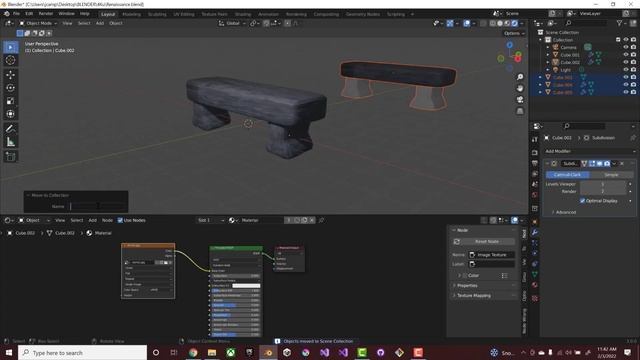Select the Cursor tool in viewport toolbar
This screenshot has height=360, width=640.
tap(11, 60)
